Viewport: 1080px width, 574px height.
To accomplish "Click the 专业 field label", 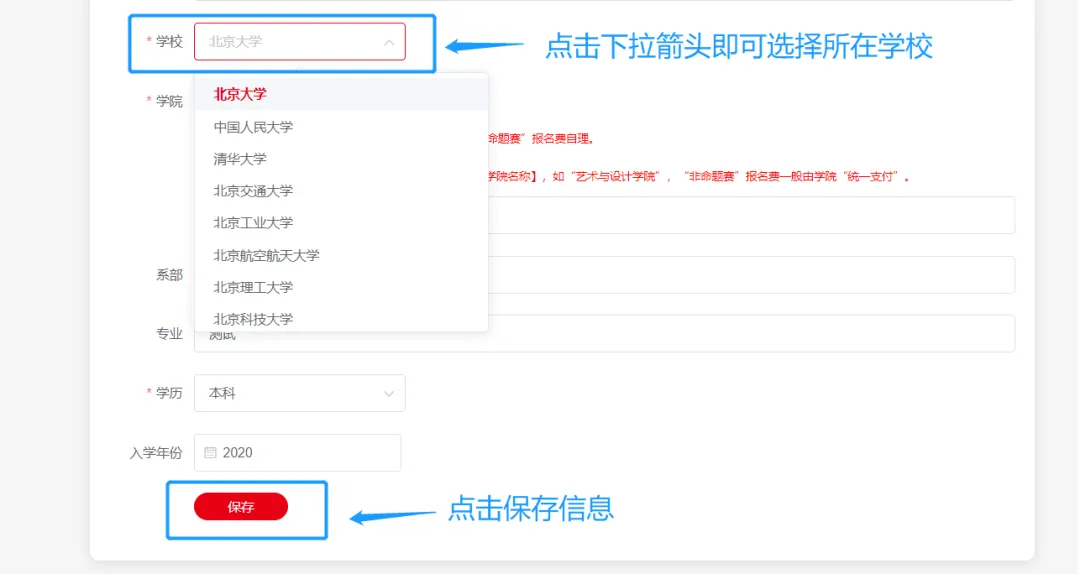I will tap(169, 334).
